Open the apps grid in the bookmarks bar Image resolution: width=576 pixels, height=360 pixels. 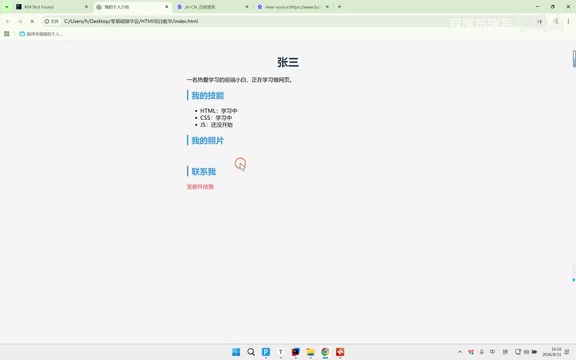(7, 34)
